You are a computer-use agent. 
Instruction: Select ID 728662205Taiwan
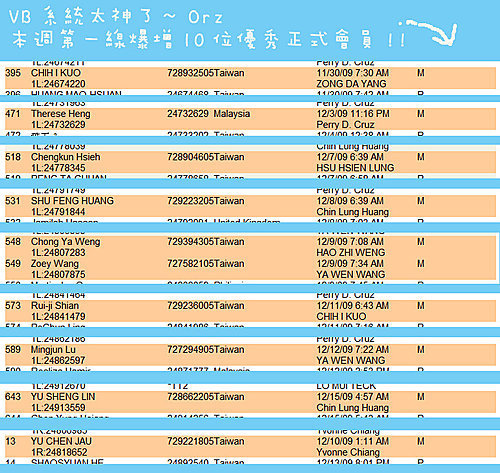pyautogui.click(x=206, y=397)
